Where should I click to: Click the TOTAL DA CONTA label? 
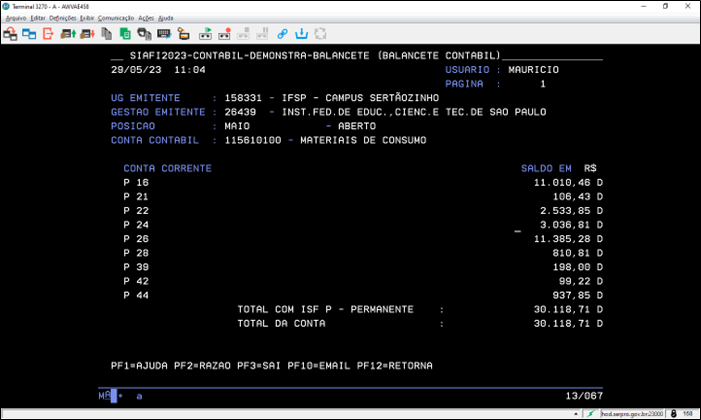tap(281, 323)
